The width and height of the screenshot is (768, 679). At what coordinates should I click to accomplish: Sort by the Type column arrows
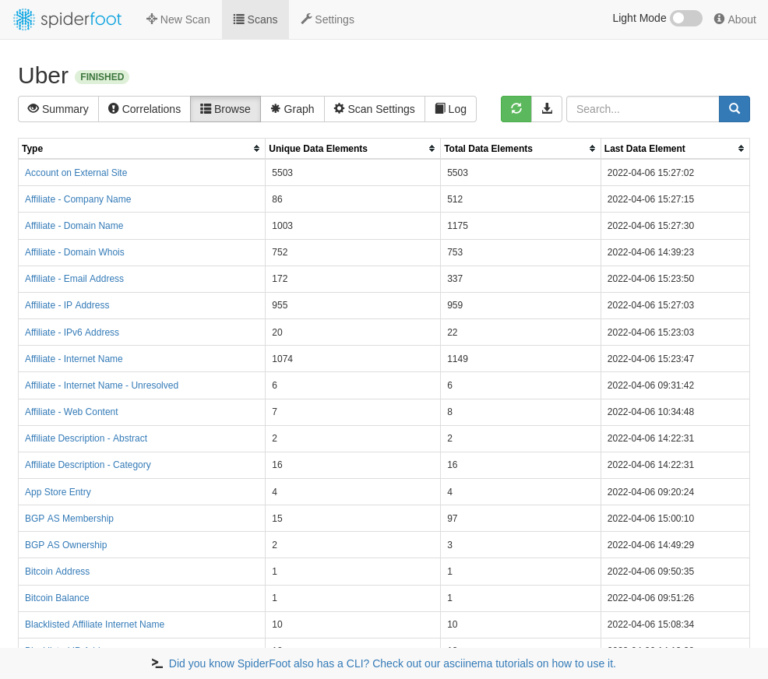click(x=256, y=148)
